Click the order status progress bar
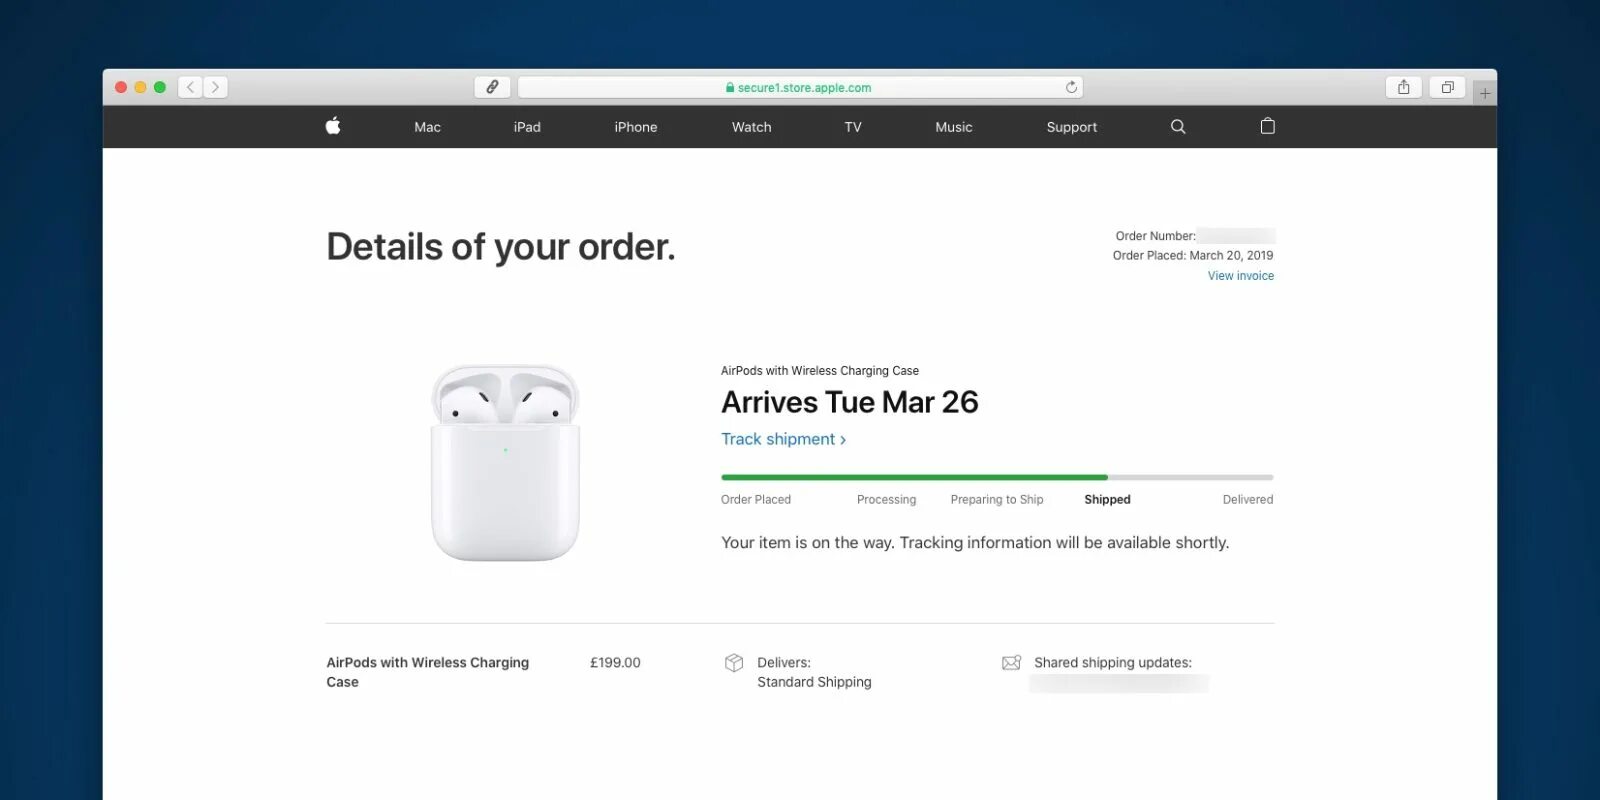The width and height of the screenshot is (1600, 800). (x=997, y=477)
